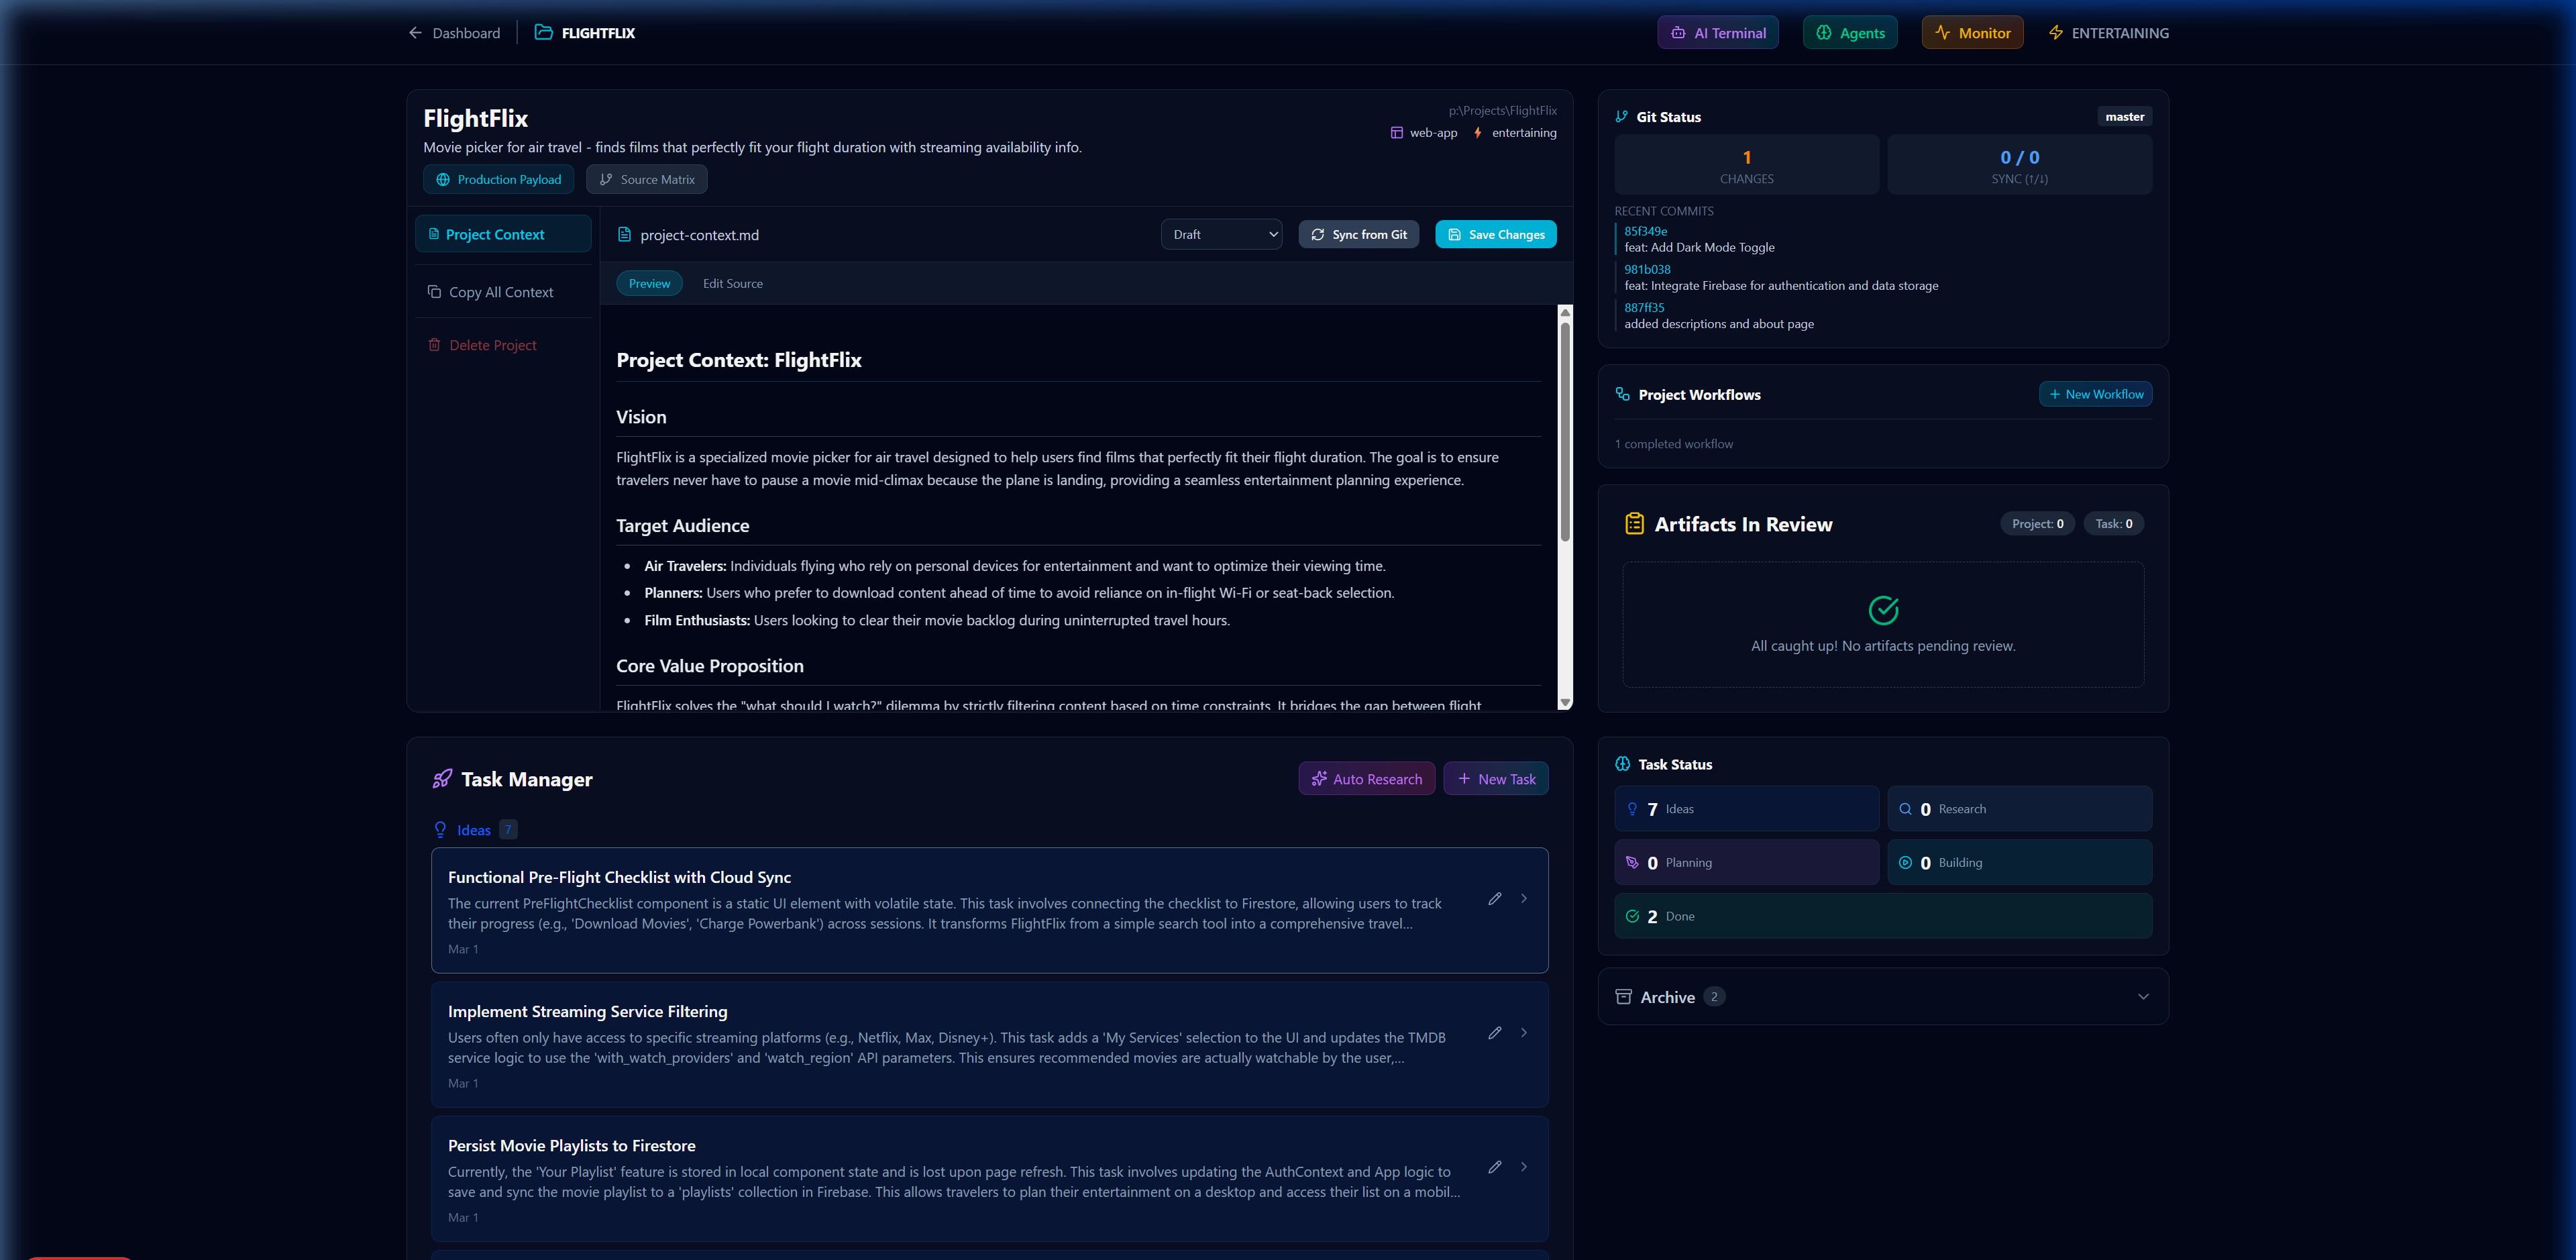Click the scrollbar up arrow in preview
The image size is (2576, 1260).
[1565, 313]
